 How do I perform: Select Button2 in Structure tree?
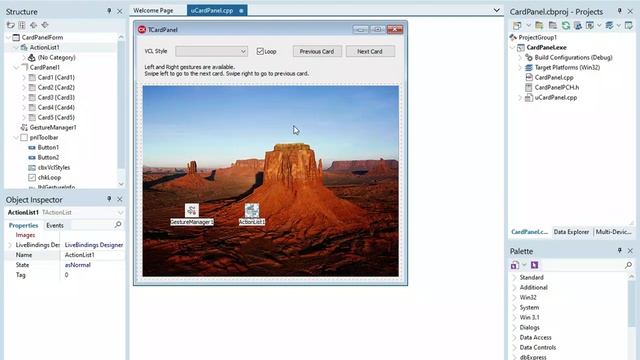coord(48,158)
